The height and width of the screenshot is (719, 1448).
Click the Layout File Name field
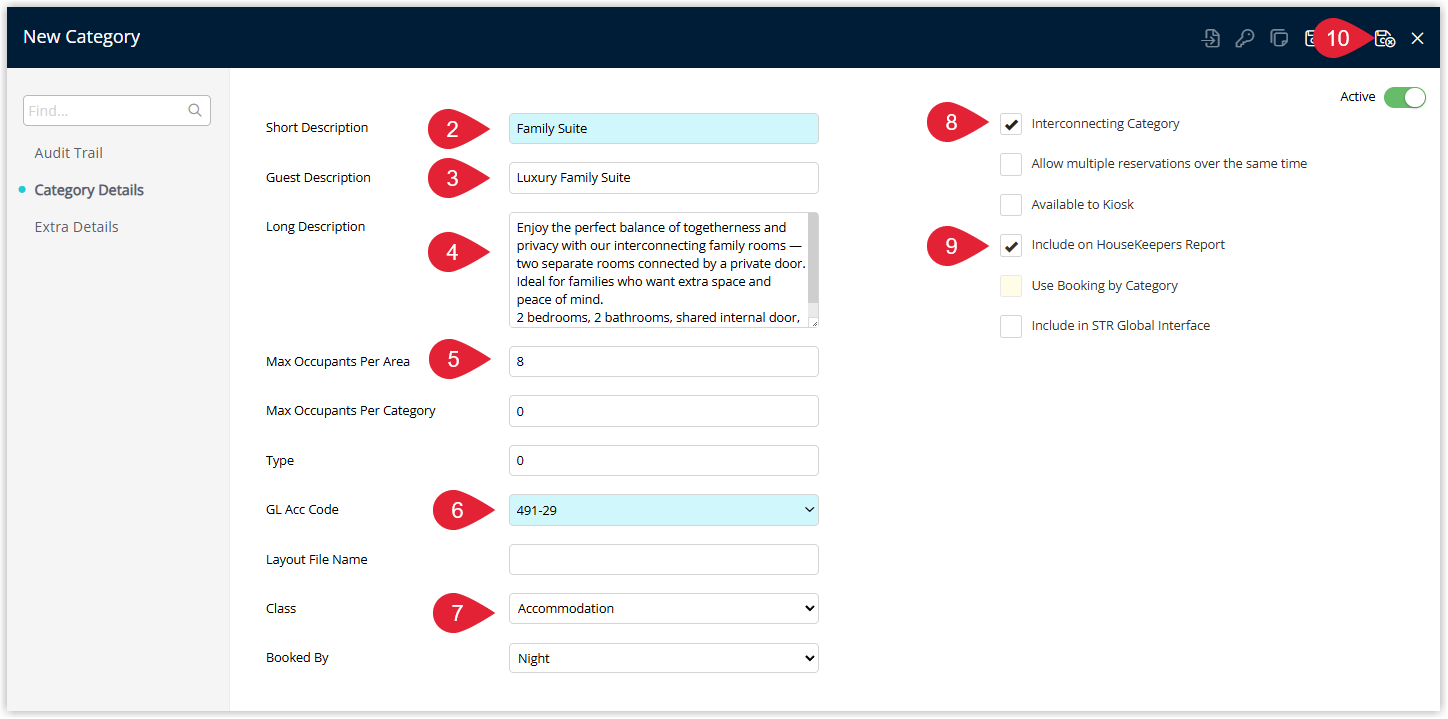(664, 560)
